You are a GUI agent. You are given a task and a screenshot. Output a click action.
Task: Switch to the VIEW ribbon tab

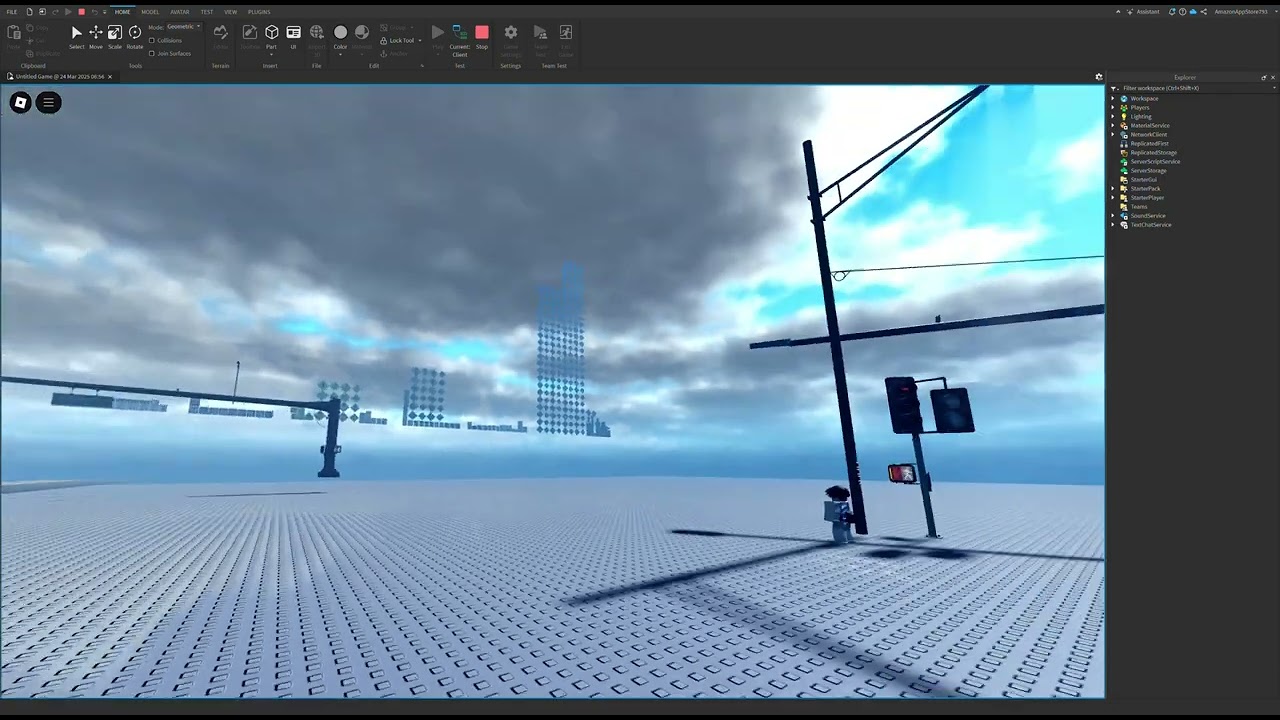[x=230, y=12]
